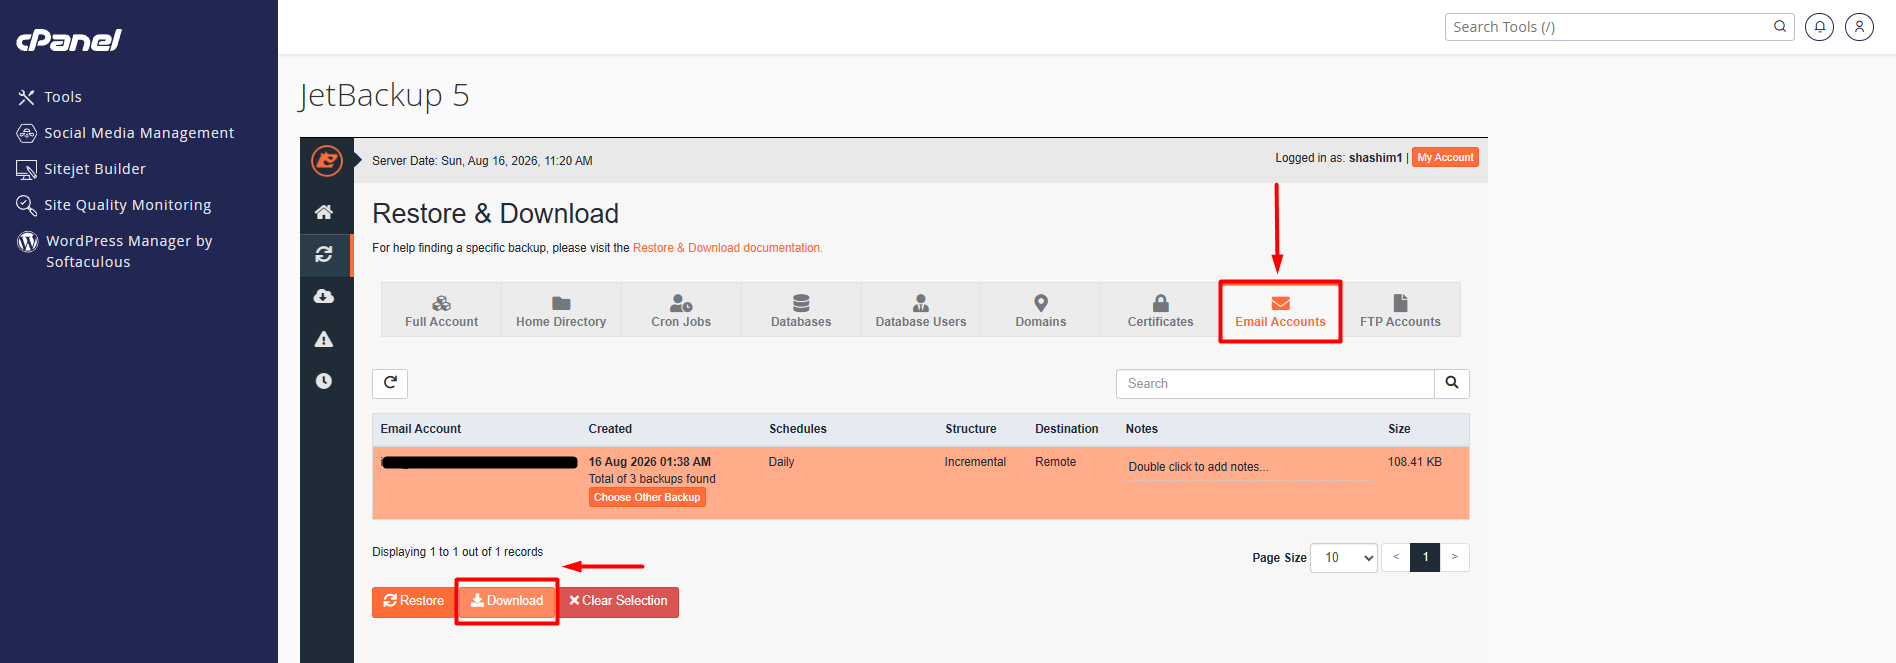Viewport: 1896px width, 663px height.
Task: Click the Schedules column header
Action: (x=798, y=429)
